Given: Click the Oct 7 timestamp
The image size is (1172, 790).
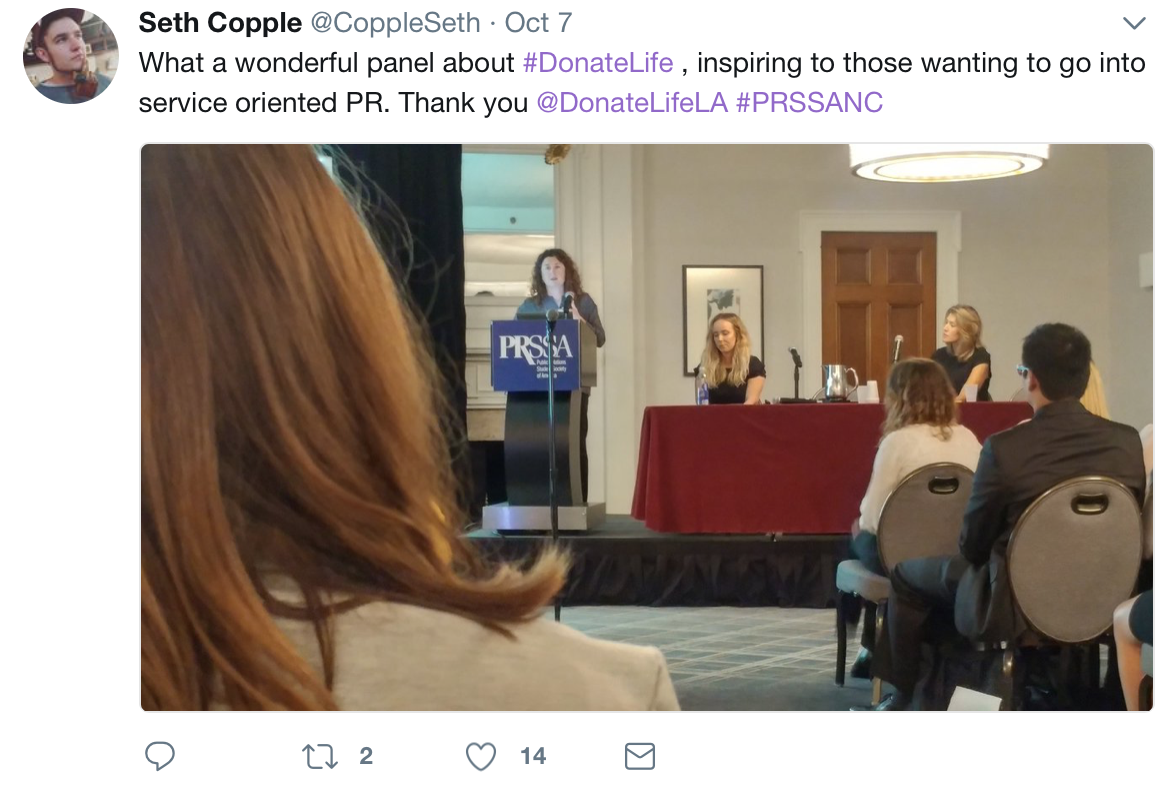Looking at the screenshot, I should point(538,23).
